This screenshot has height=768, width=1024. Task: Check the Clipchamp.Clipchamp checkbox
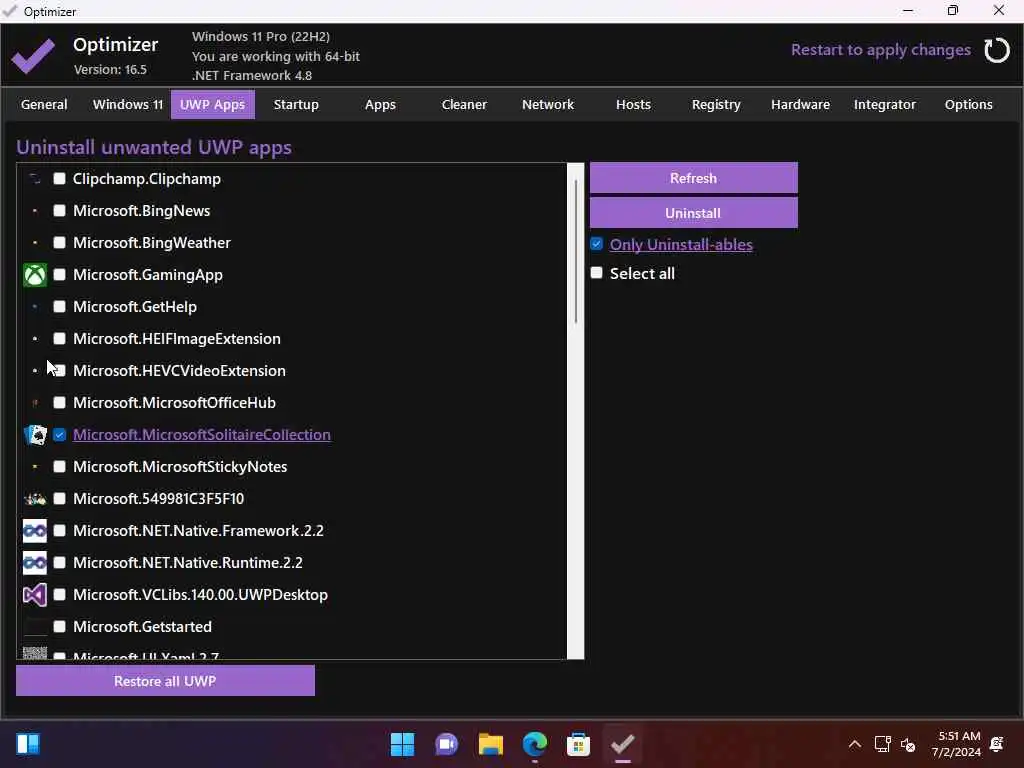pos(59,179)
